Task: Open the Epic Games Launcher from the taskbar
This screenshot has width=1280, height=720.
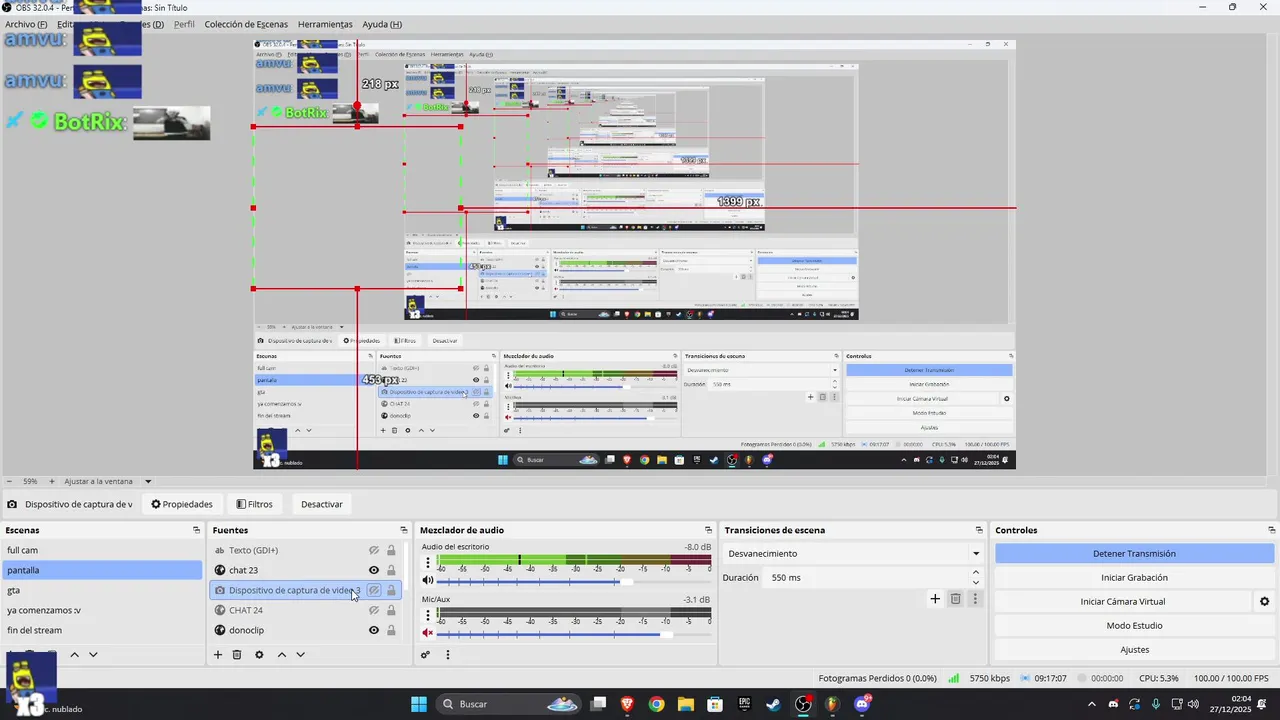Action: [745, 704]
